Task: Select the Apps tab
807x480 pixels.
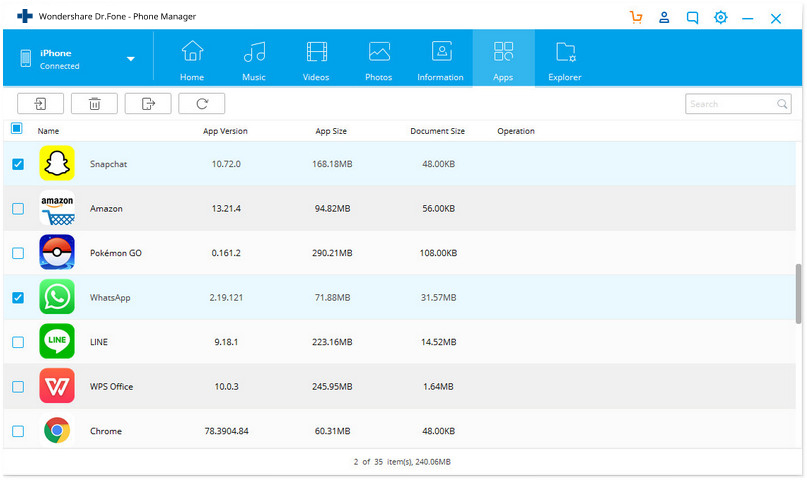Action: 503,59
